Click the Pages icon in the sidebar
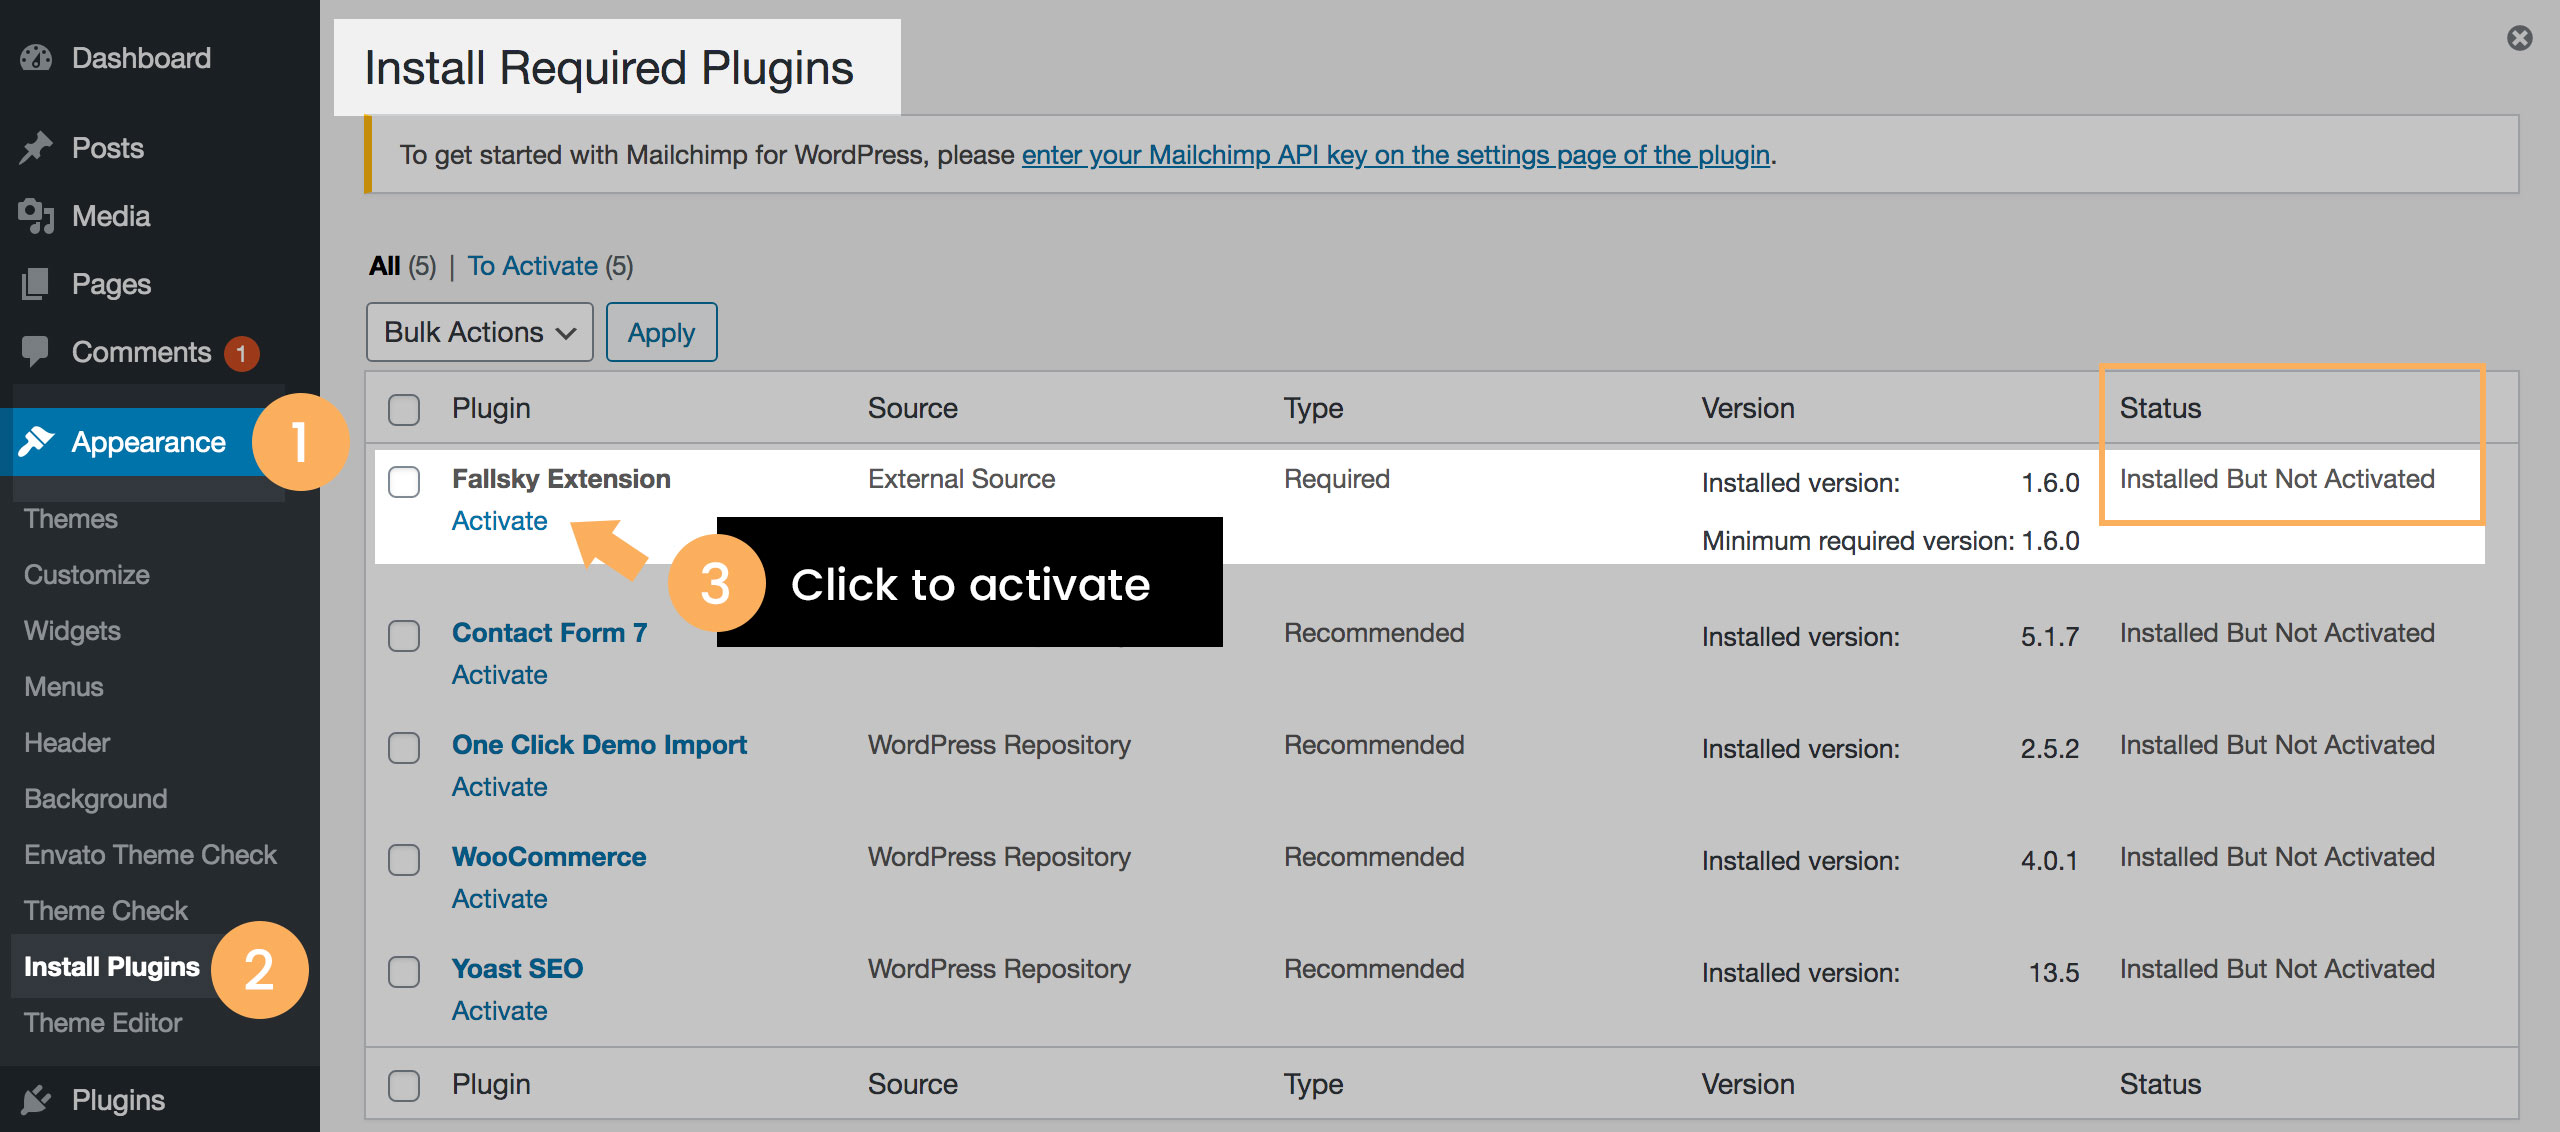 point(36,283)
